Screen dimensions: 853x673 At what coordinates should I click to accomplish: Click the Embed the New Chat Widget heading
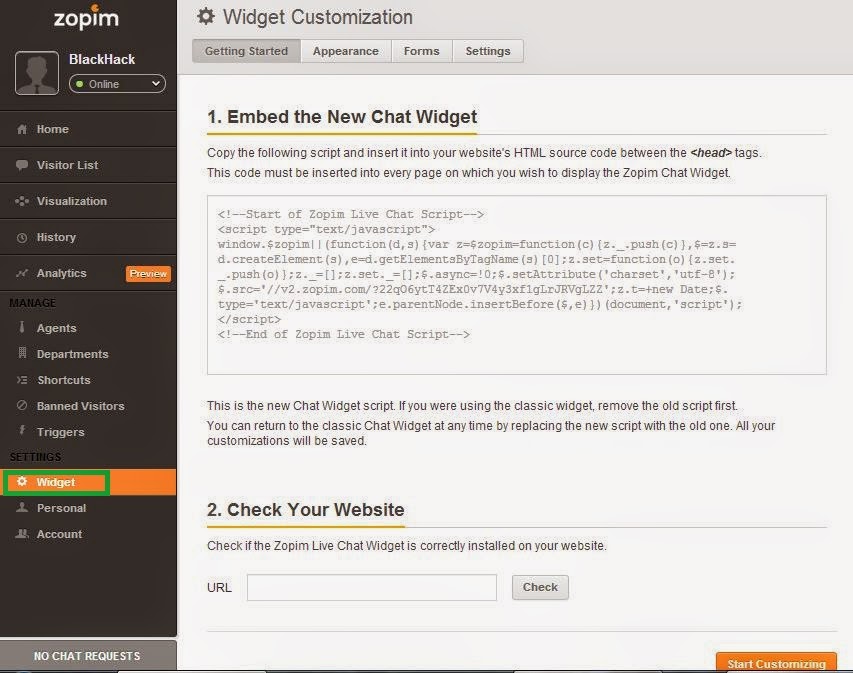coord(342,116)
